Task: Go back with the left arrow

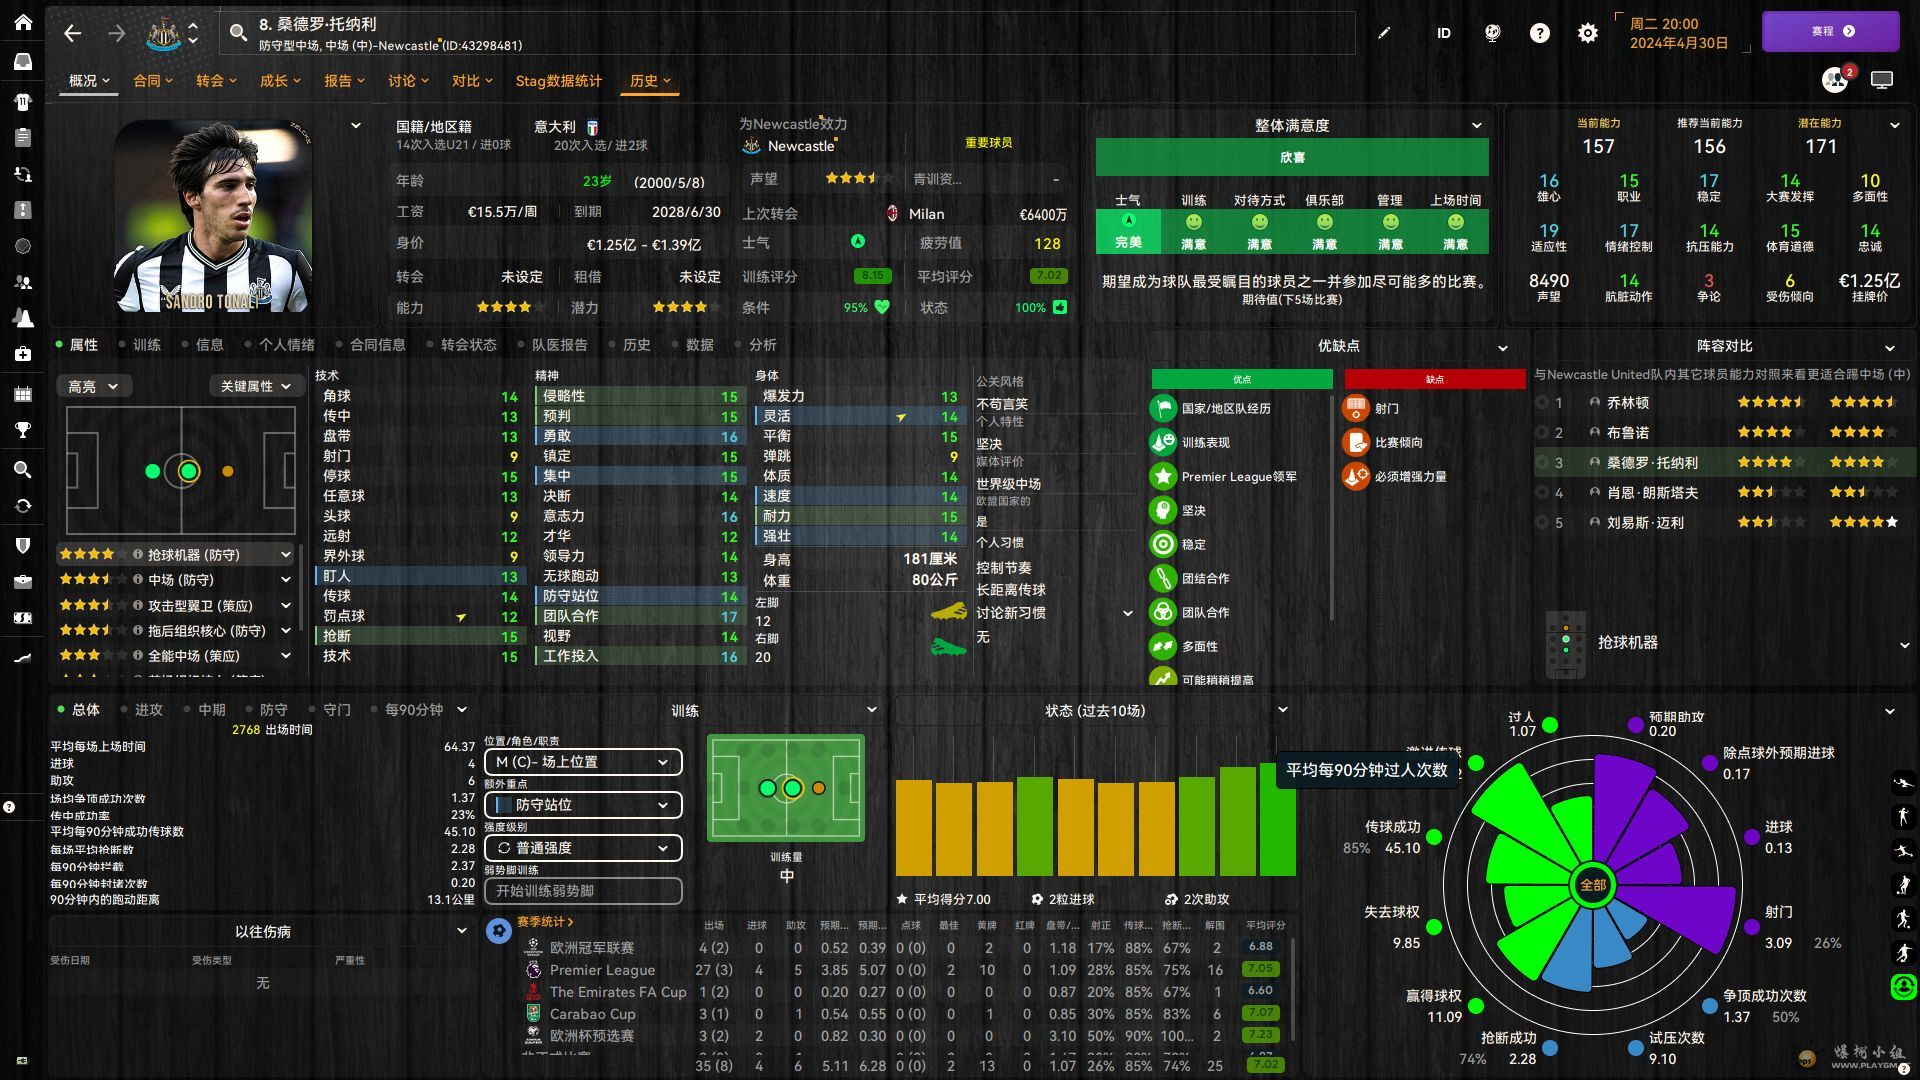Action: [x=72, y=33]
